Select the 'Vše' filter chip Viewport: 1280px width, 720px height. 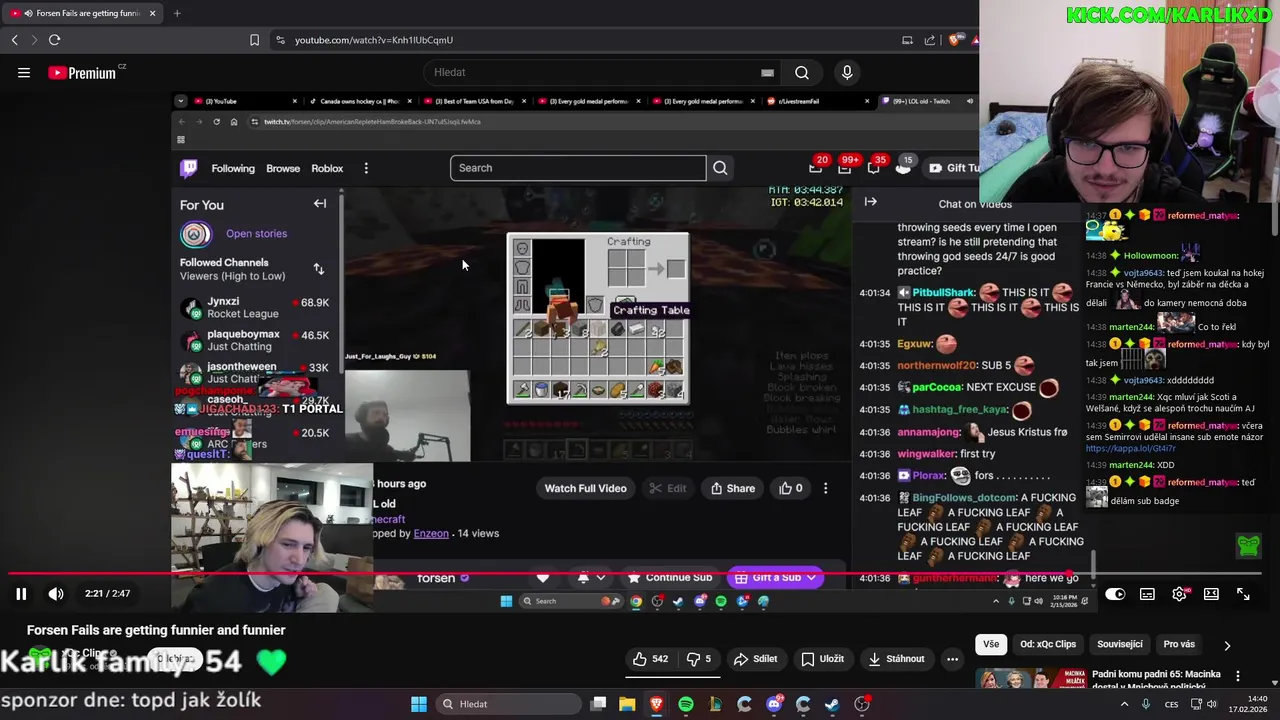coord(991,645)
